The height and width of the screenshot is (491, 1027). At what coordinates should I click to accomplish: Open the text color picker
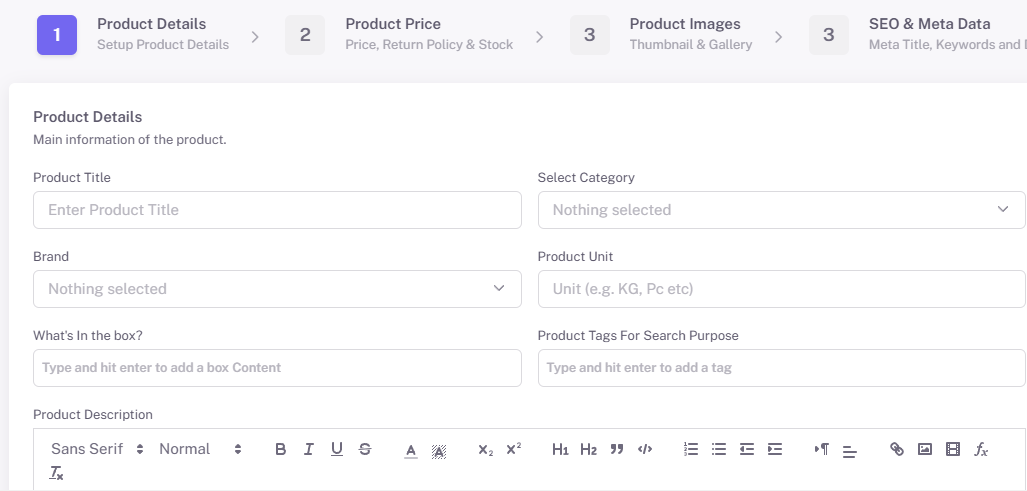411,450
